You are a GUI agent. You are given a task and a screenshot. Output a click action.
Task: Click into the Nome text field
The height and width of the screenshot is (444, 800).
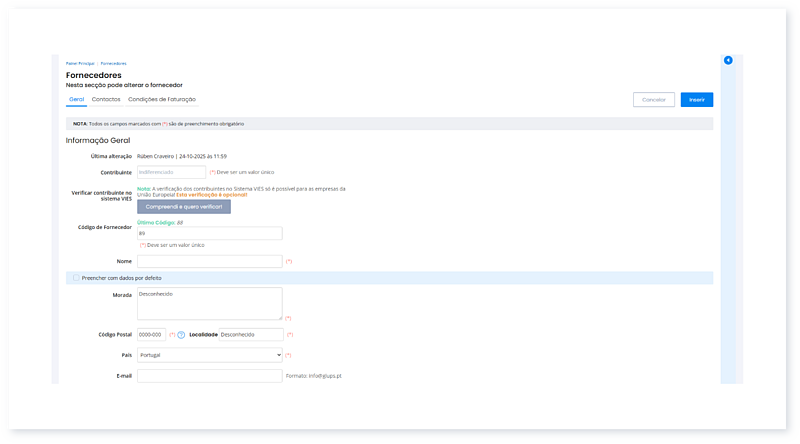(209, 261)
